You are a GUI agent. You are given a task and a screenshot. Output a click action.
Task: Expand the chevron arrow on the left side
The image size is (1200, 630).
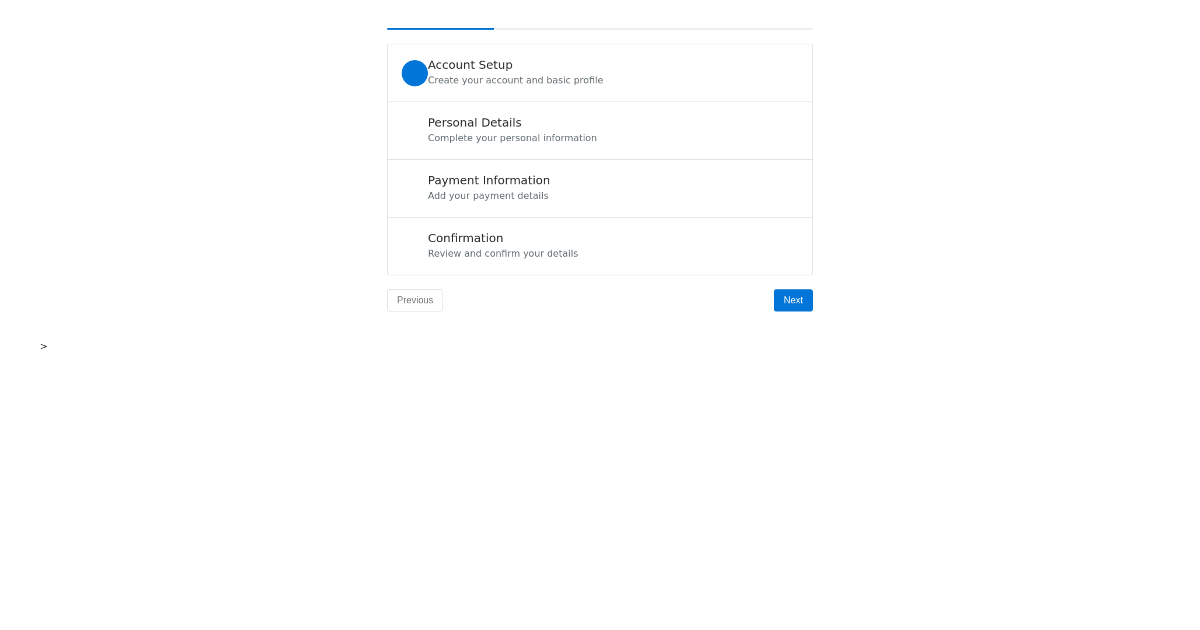tap(43, 346)
